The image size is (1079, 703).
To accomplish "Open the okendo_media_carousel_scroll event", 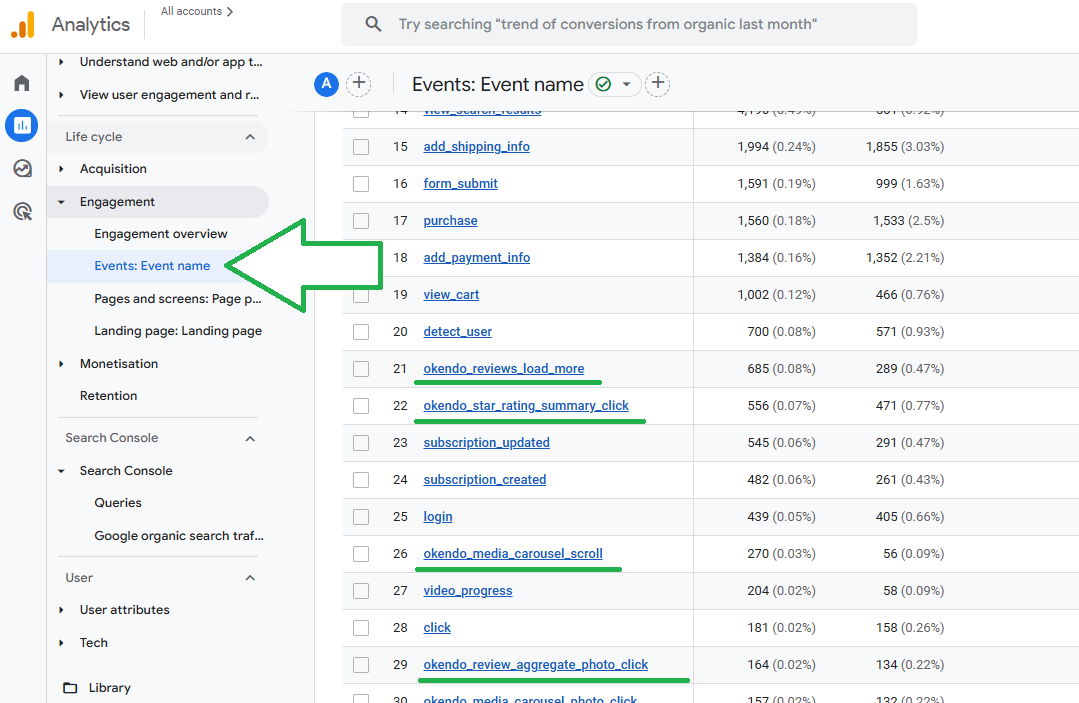I will click(513, 554).
